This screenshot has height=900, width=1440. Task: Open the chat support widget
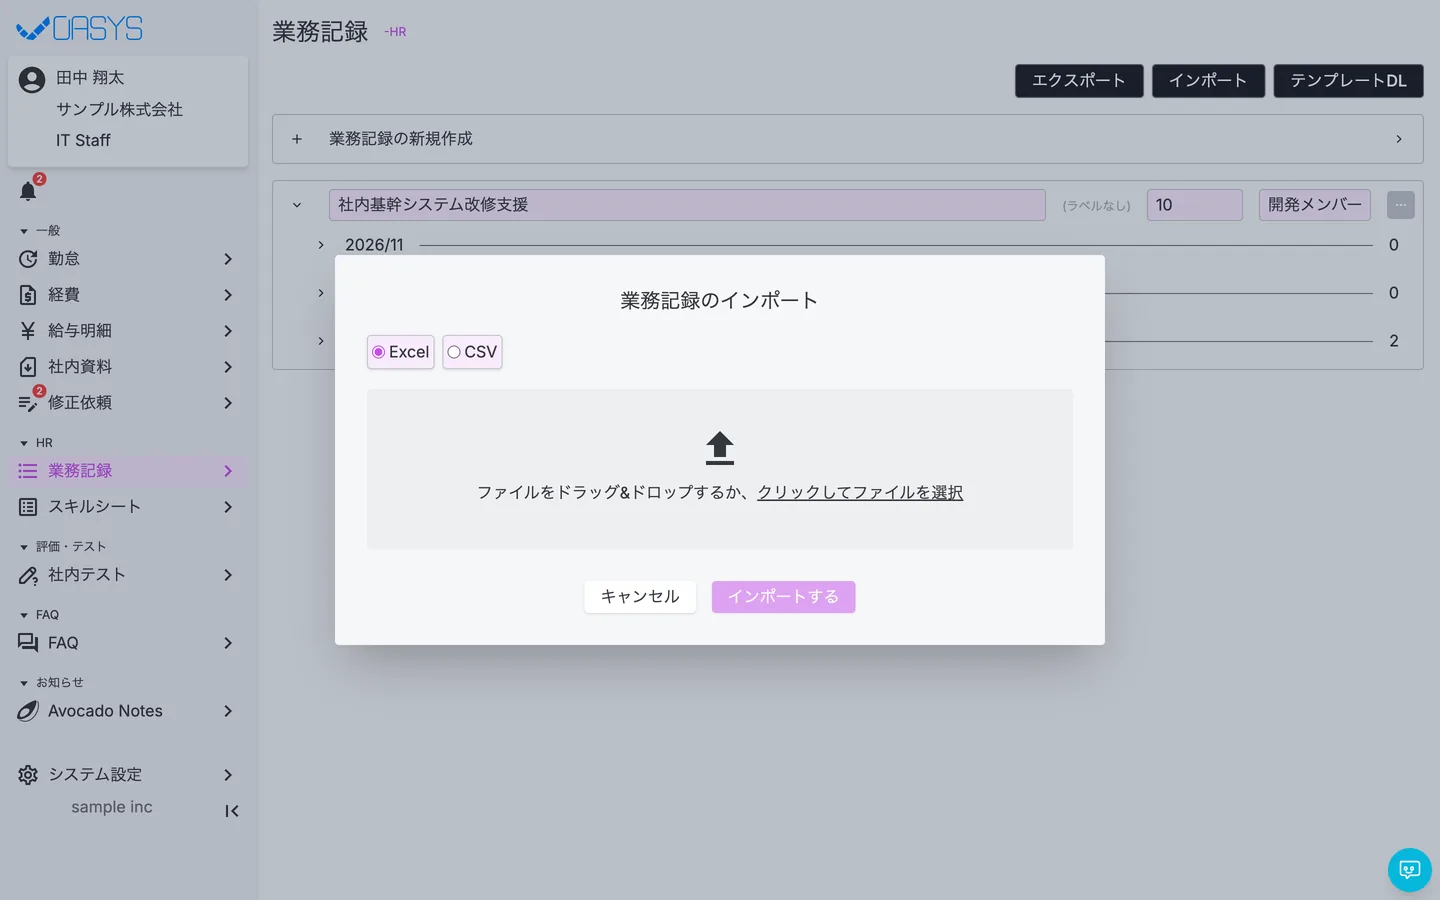click(1410, 870)
